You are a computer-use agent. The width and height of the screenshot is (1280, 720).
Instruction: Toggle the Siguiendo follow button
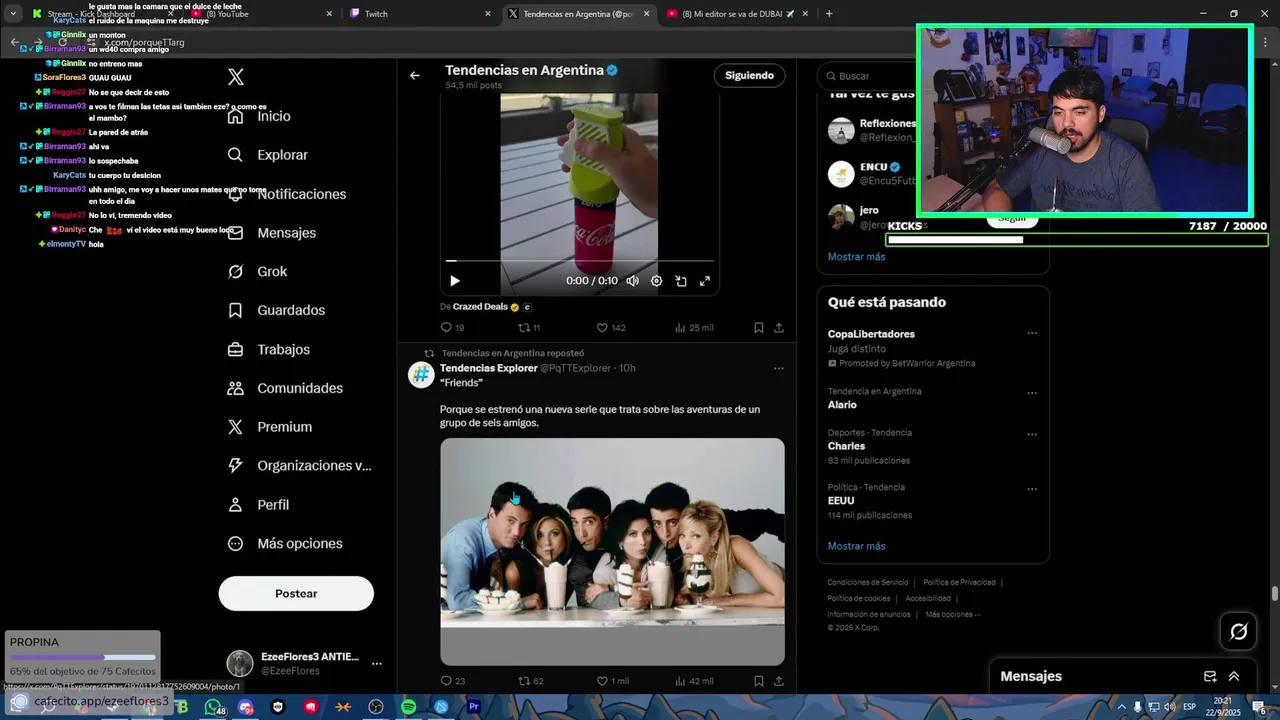point(749,75)
